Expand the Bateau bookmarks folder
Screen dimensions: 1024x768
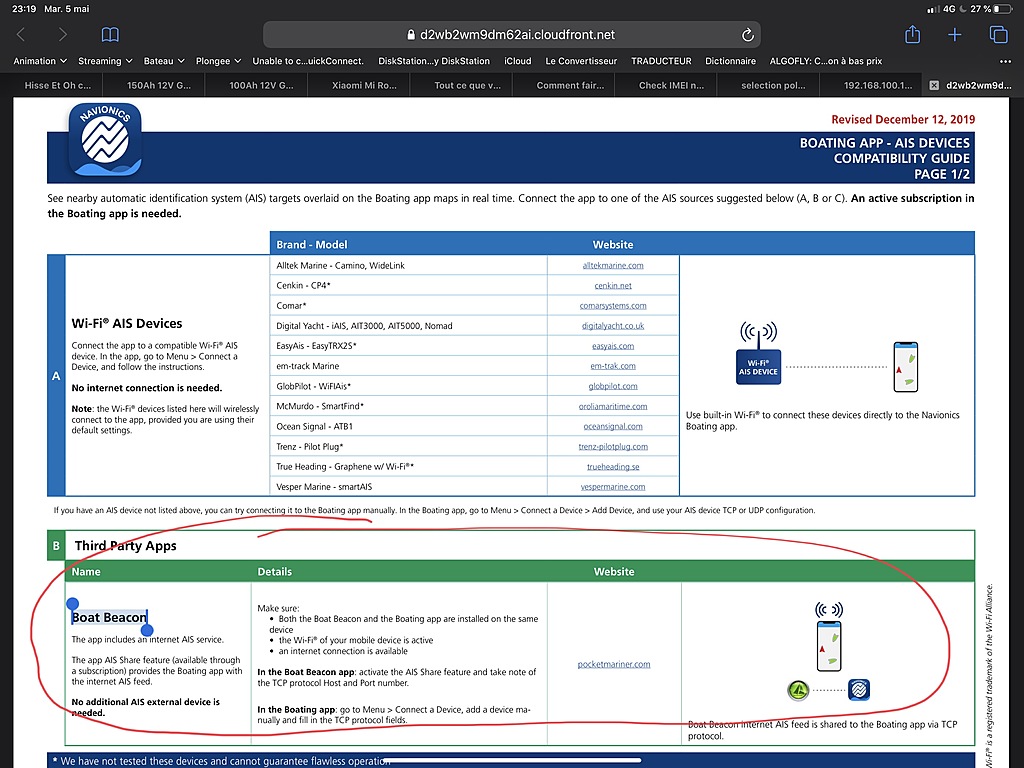coord(164,61)
